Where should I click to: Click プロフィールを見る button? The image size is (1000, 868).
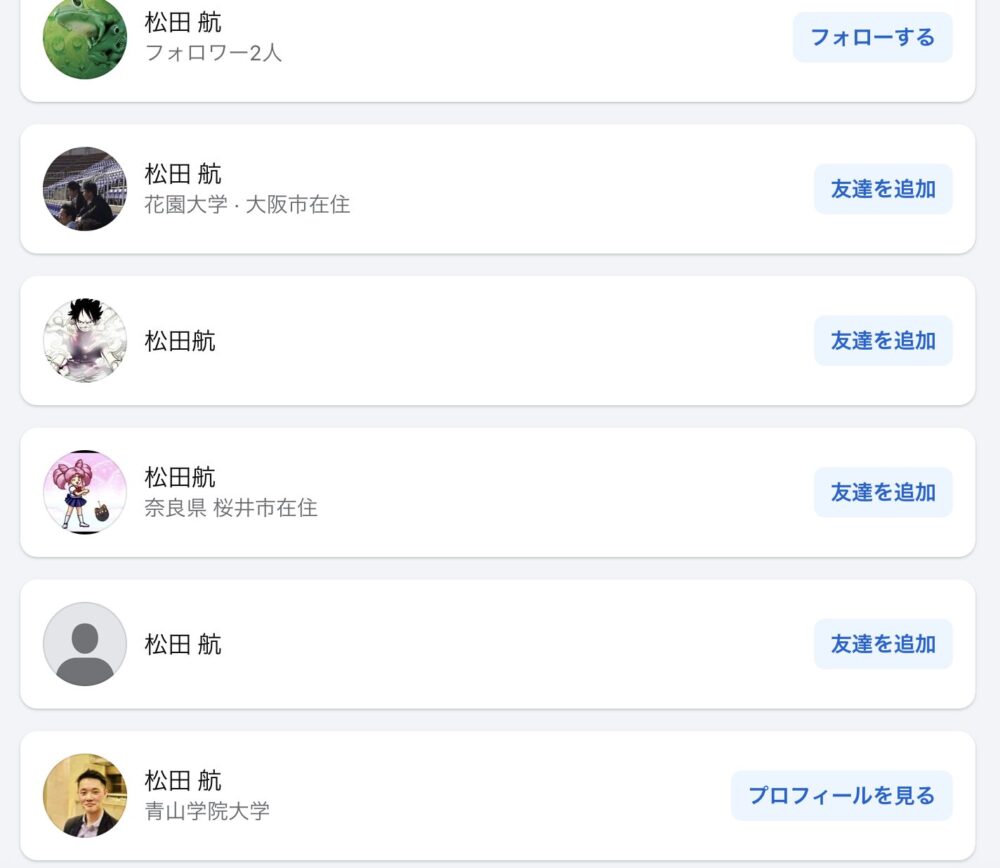842,796
